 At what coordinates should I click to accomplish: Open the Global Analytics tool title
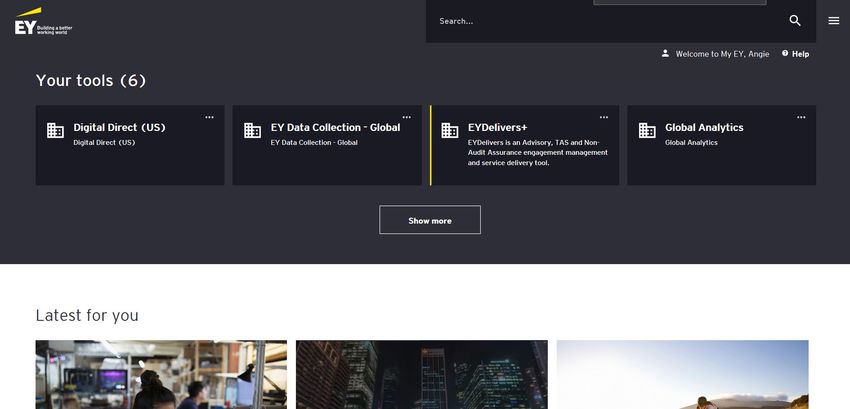click(704, 127)
